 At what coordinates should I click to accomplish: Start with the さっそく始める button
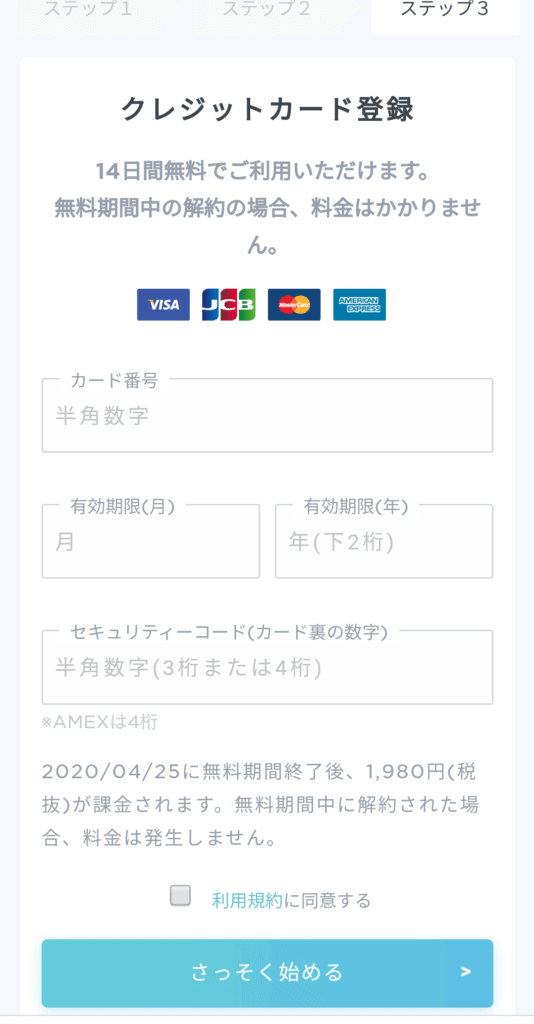pyautogui.click(x=267, y=973)
